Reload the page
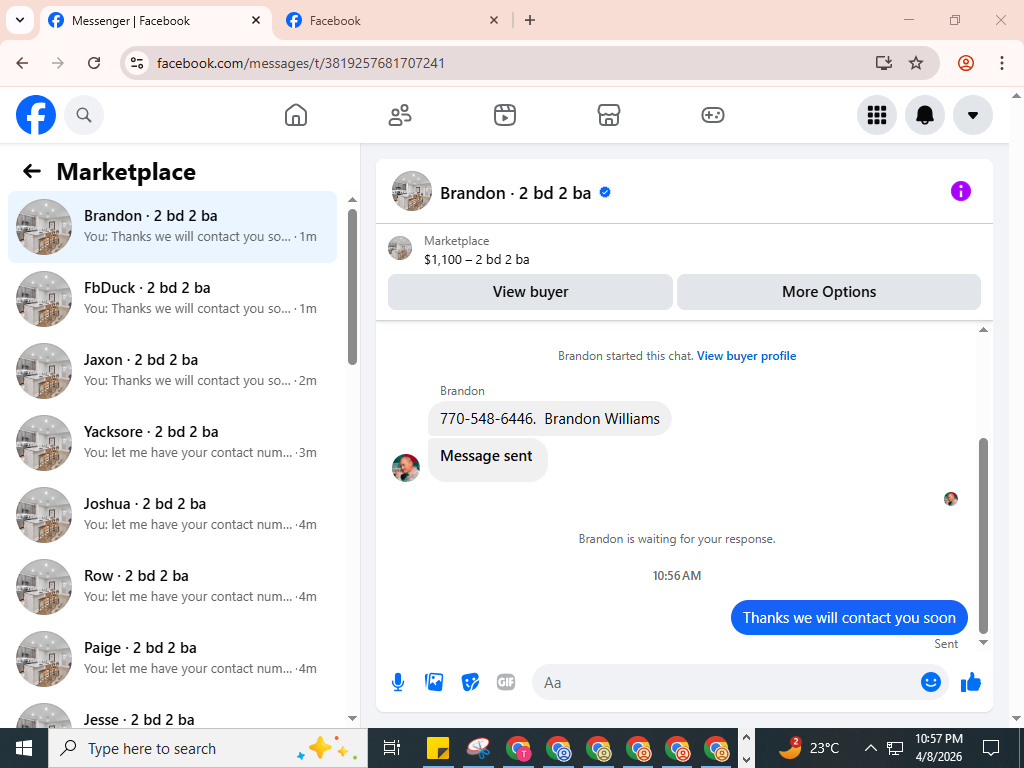Screen dimensions: 1024x768 tap(94, 63)
